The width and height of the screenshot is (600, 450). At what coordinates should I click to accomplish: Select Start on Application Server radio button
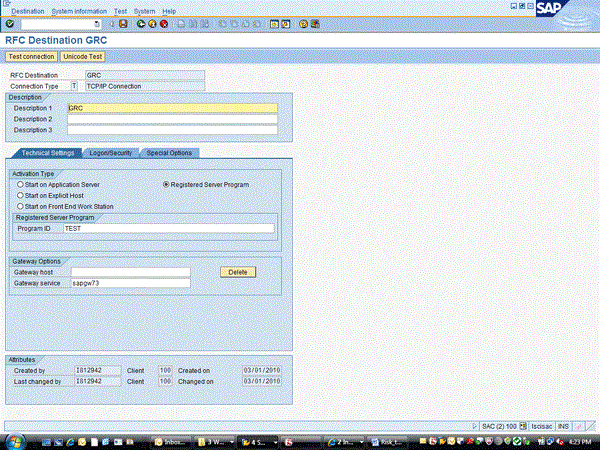click(21, 185)
